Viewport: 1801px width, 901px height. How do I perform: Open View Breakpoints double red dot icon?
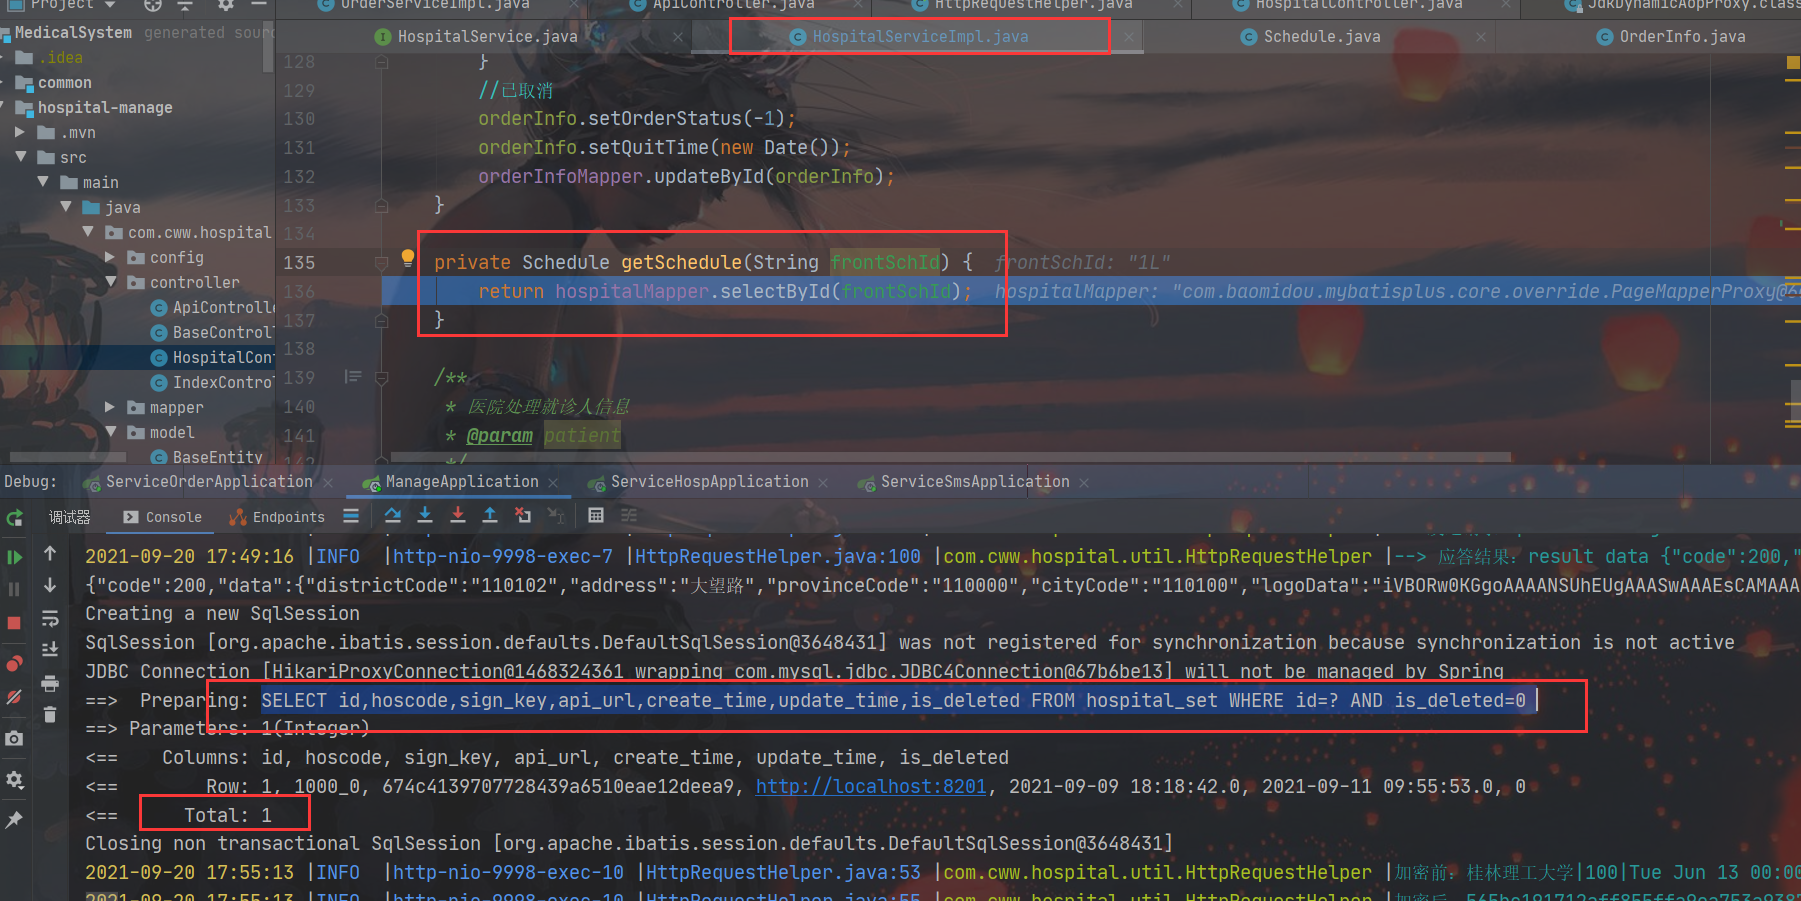coord(14,663)
